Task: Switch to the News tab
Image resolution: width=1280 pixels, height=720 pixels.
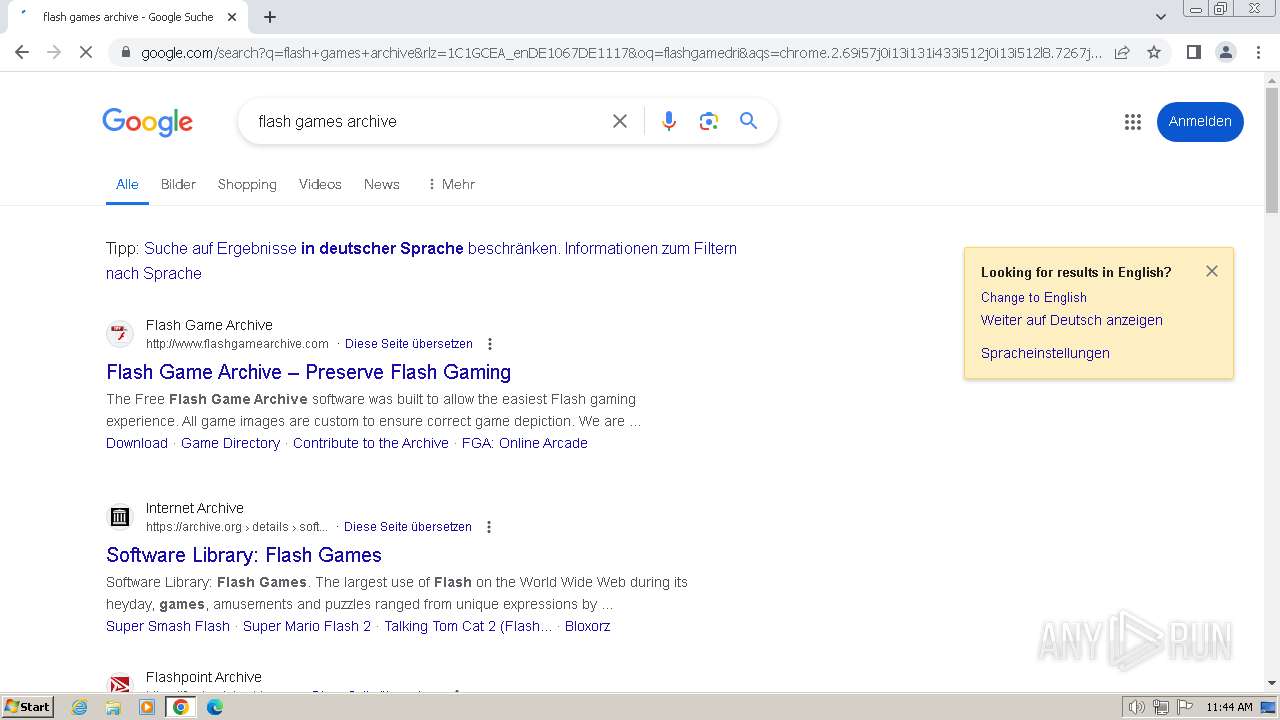Action: [382, 184]
